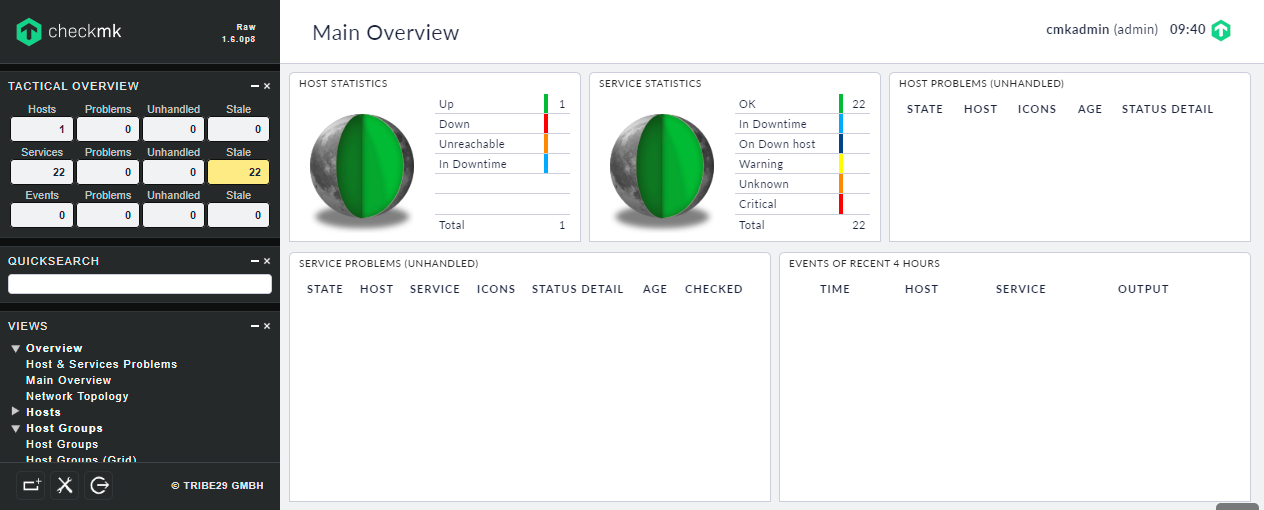Close the Tactical Overview snapin

coord(267,87)
